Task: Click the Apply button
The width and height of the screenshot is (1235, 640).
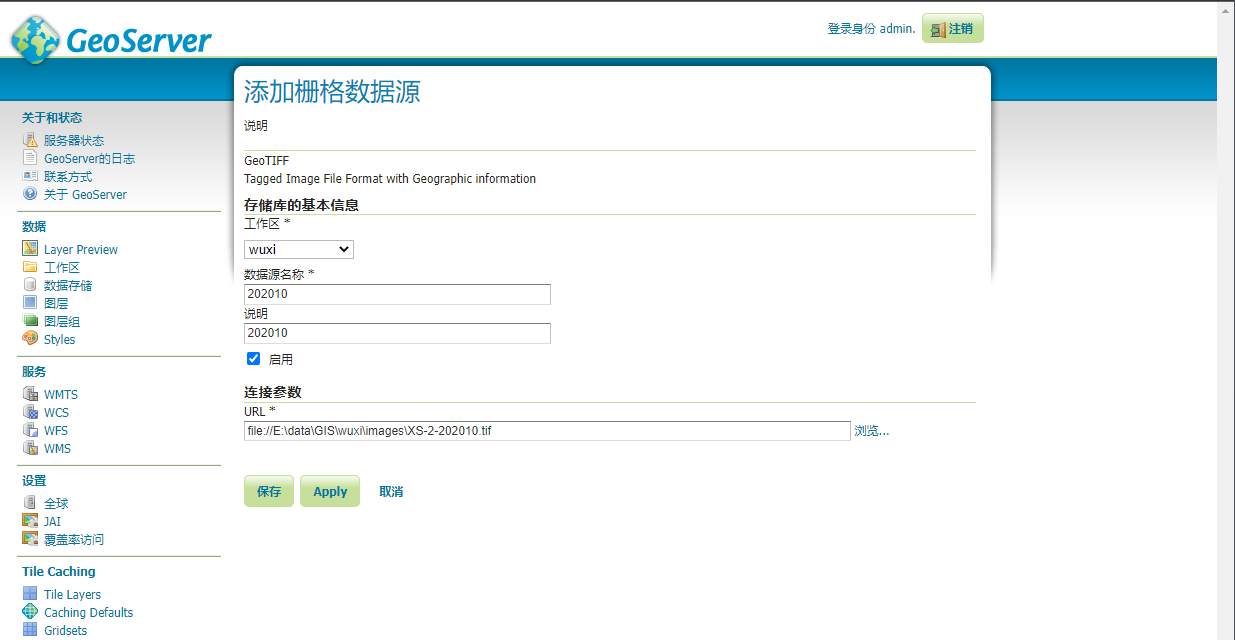Action: (x=330, y=491)
